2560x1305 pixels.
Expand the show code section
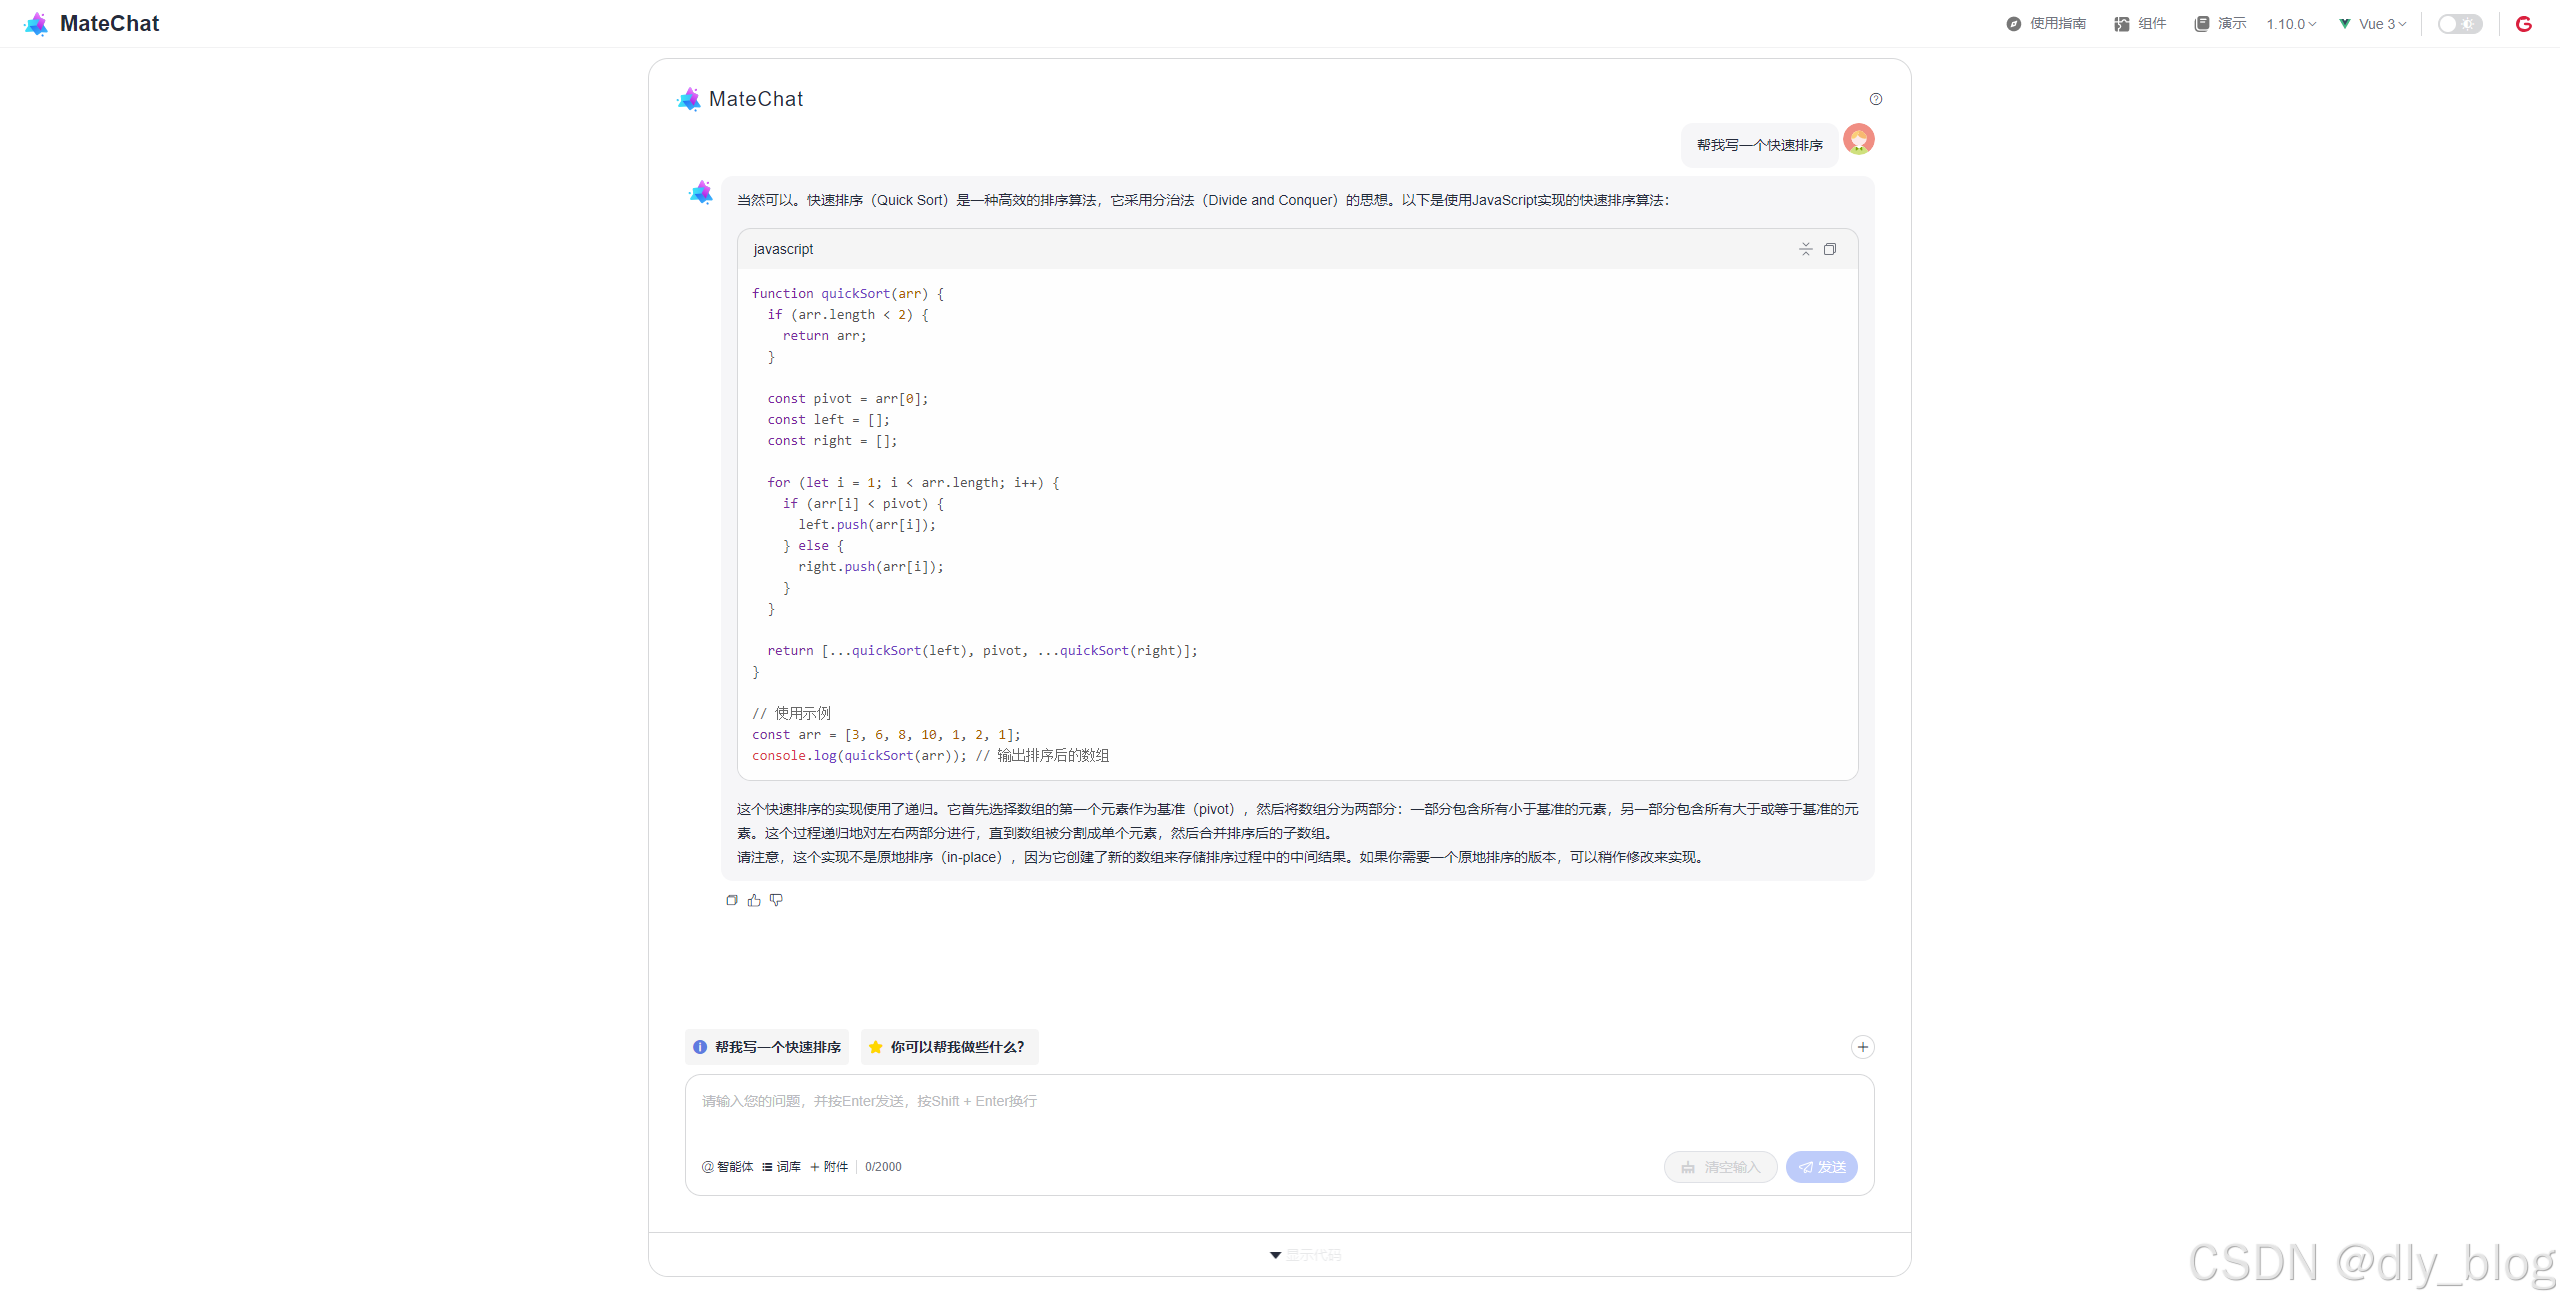tap(1306, 1255)
